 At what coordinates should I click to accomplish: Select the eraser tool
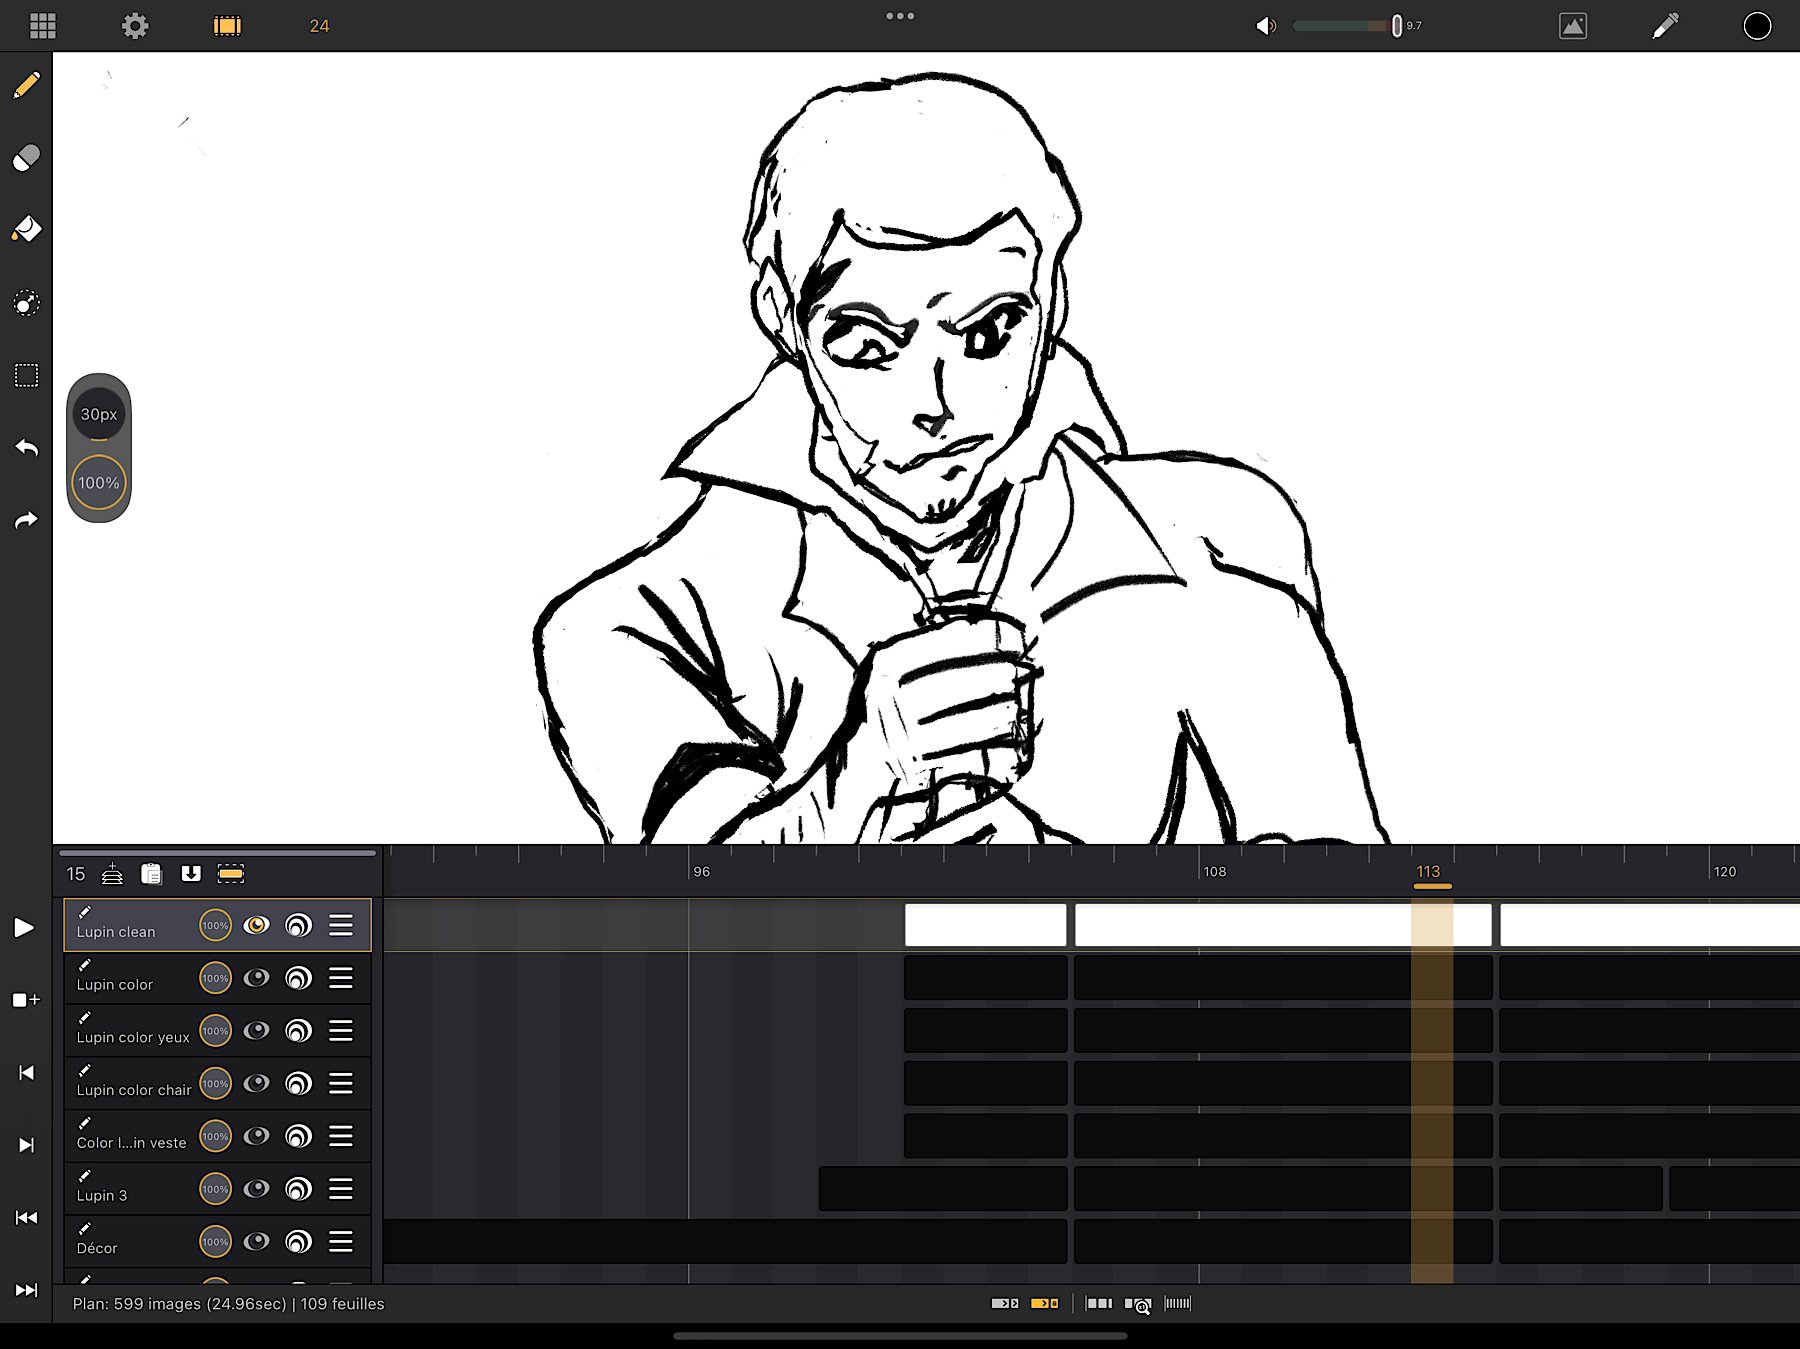(27, 158)
